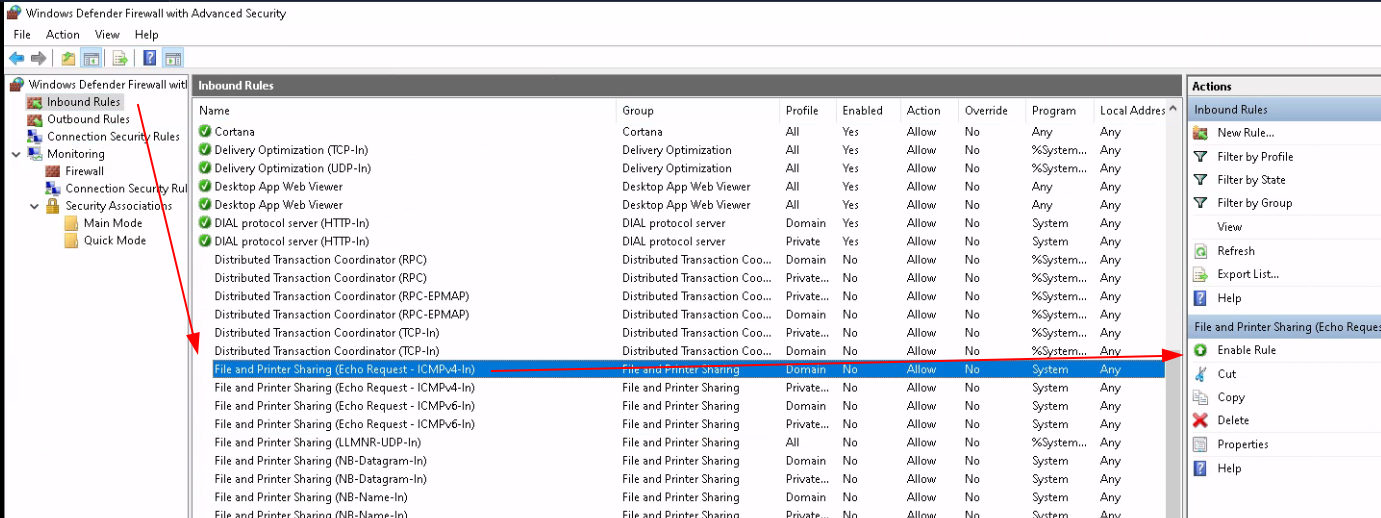
Task: Click the Up One Level folder toolbar icon
Action: [68, 58]
